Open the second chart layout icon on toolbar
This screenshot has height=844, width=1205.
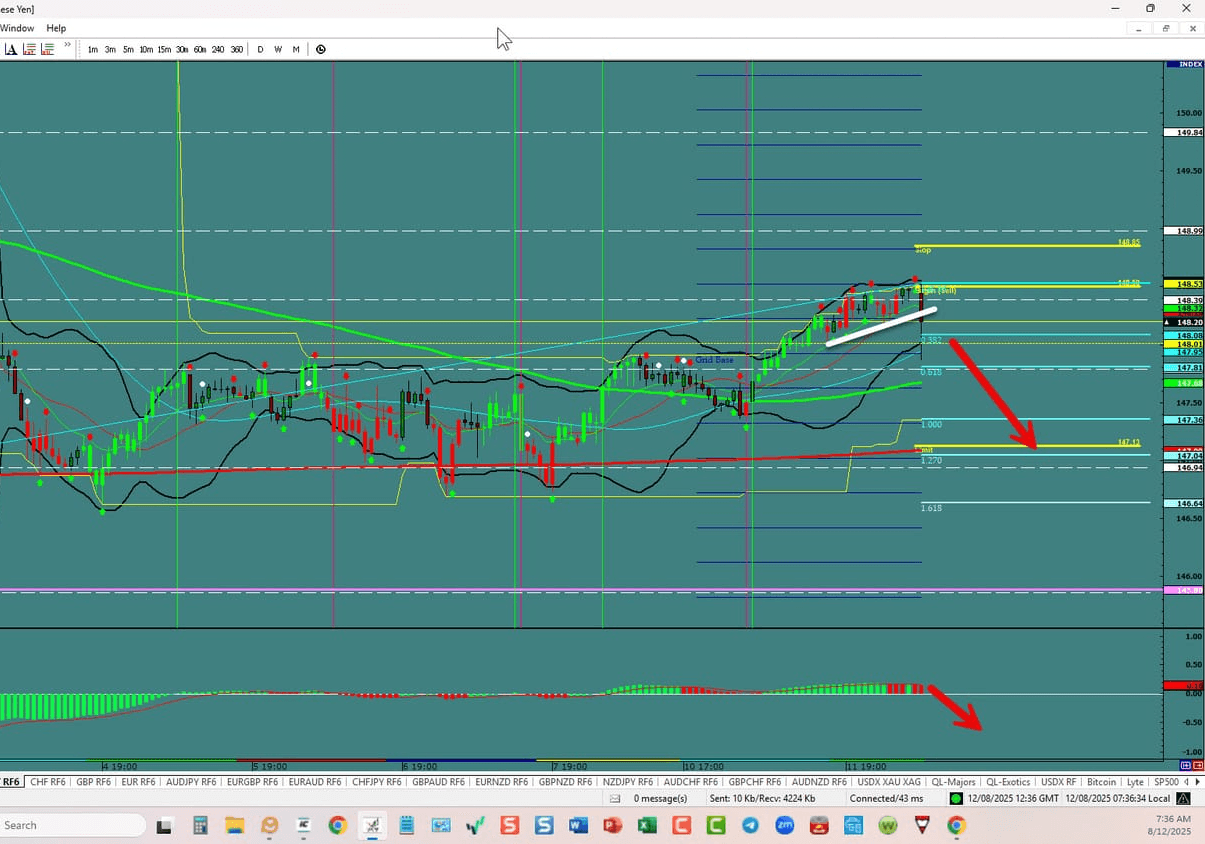point(46,48)
